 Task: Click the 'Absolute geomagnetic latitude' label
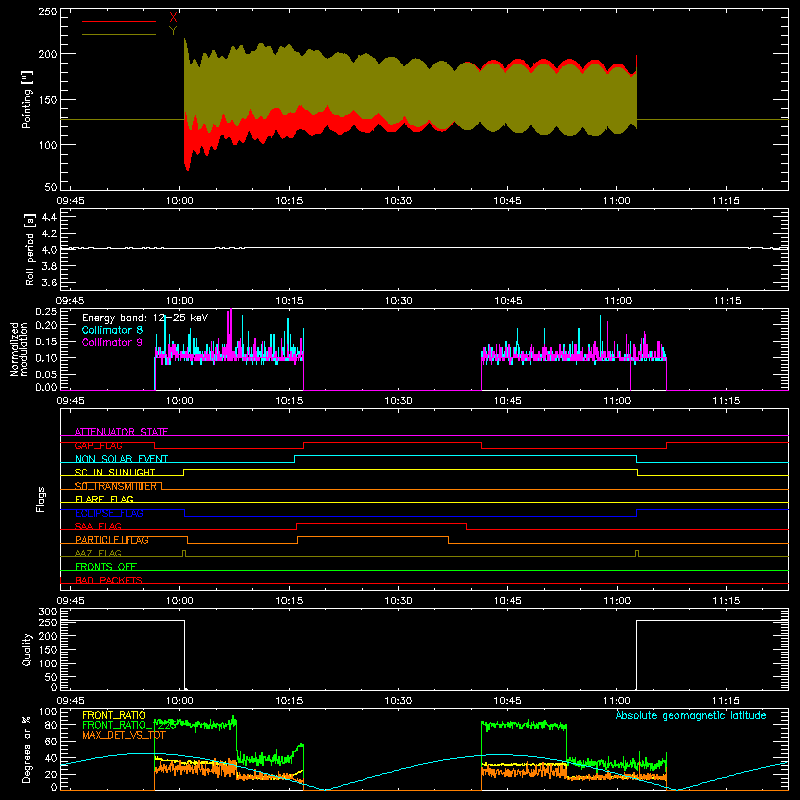pyautogui.click(x=691, y=715)
